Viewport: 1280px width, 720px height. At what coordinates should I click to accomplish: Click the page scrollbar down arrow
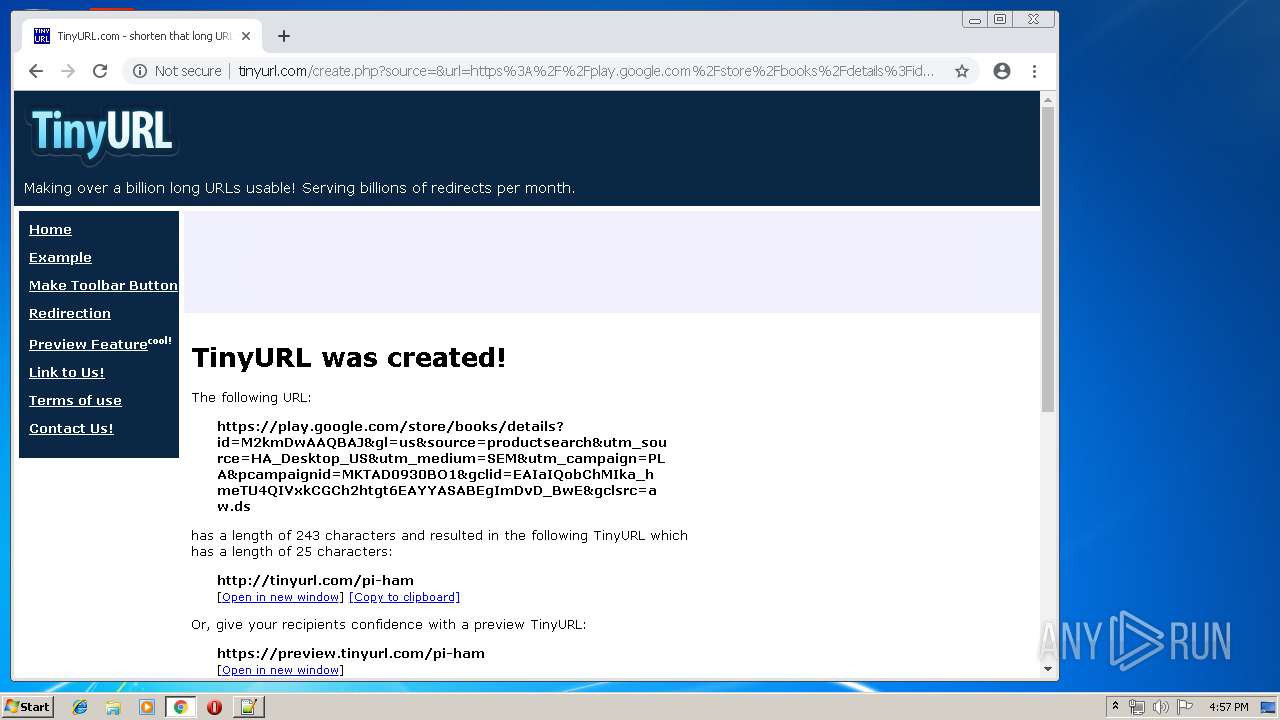tap(1048, 669)
